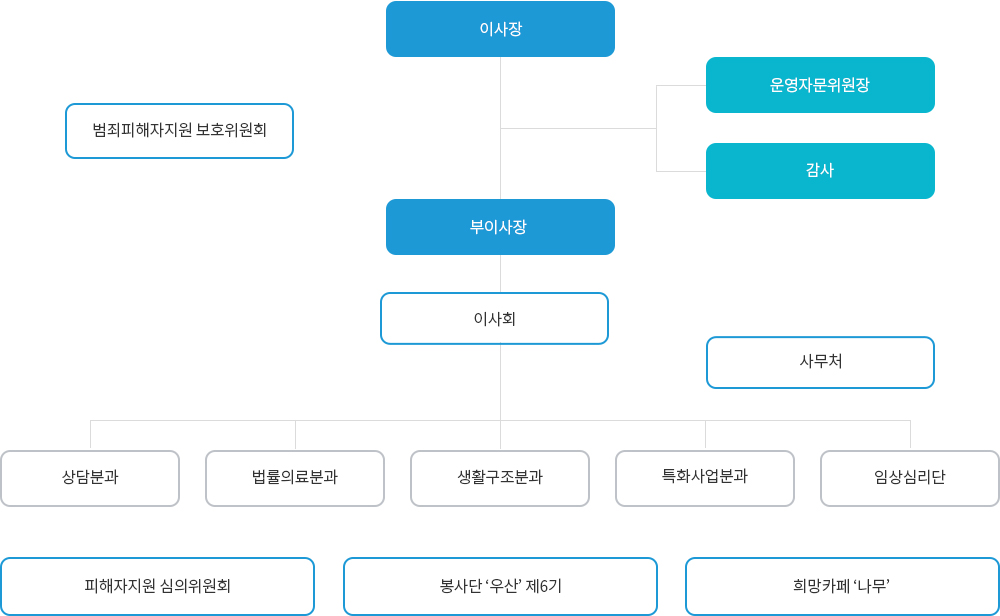Click the 법률의료분과 division box

295,478
